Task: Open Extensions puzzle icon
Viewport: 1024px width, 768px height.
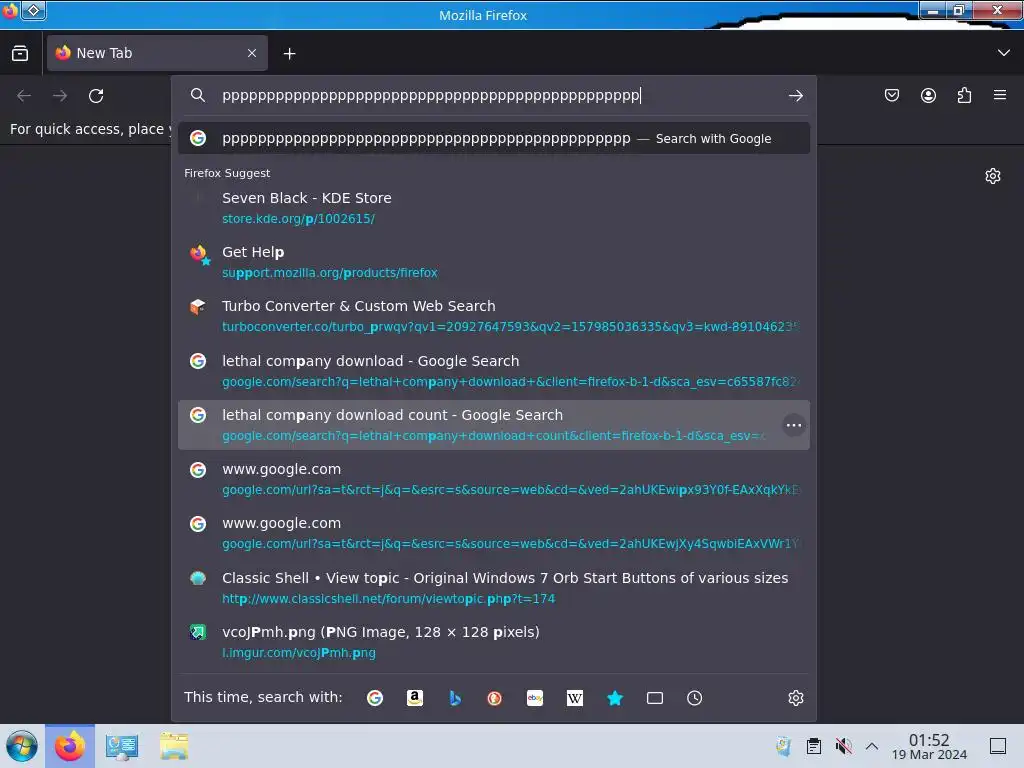Action: point(964,95)
